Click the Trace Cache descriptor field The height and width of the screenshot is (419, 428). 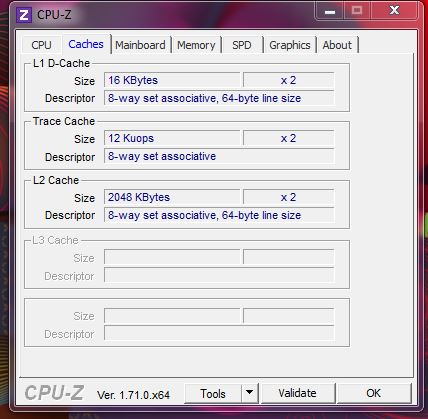click(219, 156)
